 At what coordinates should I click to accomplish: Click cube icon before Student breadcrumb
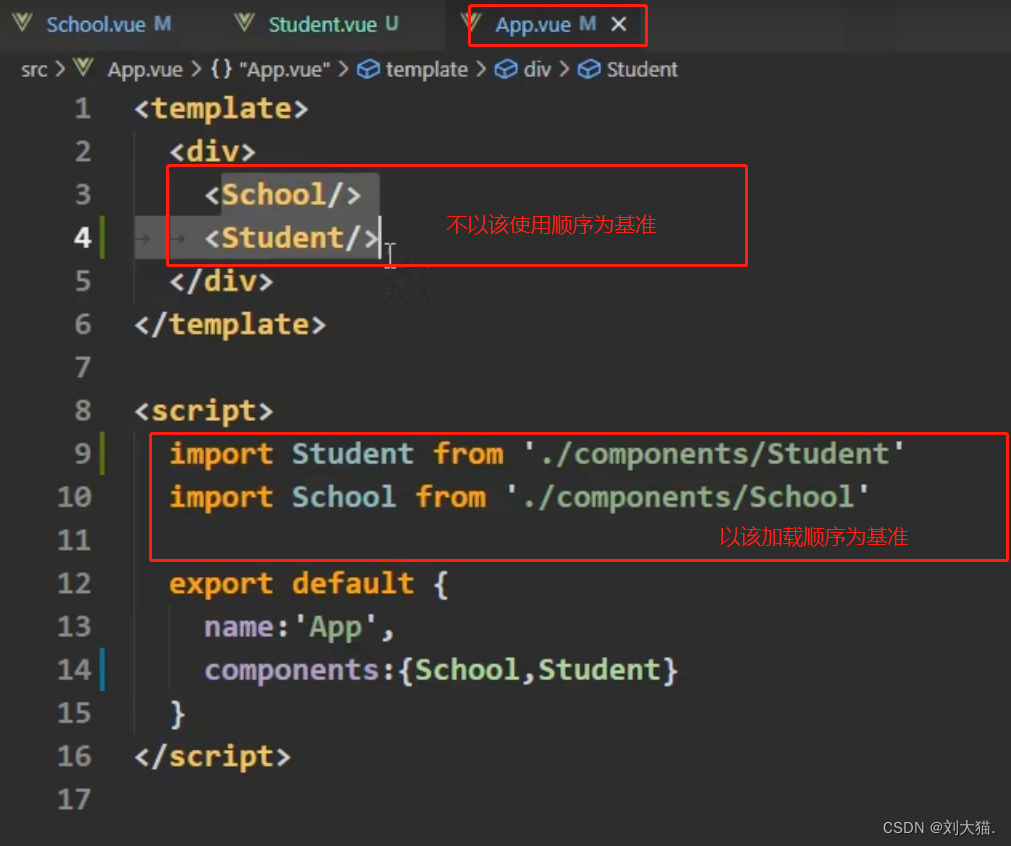[589, 69]
